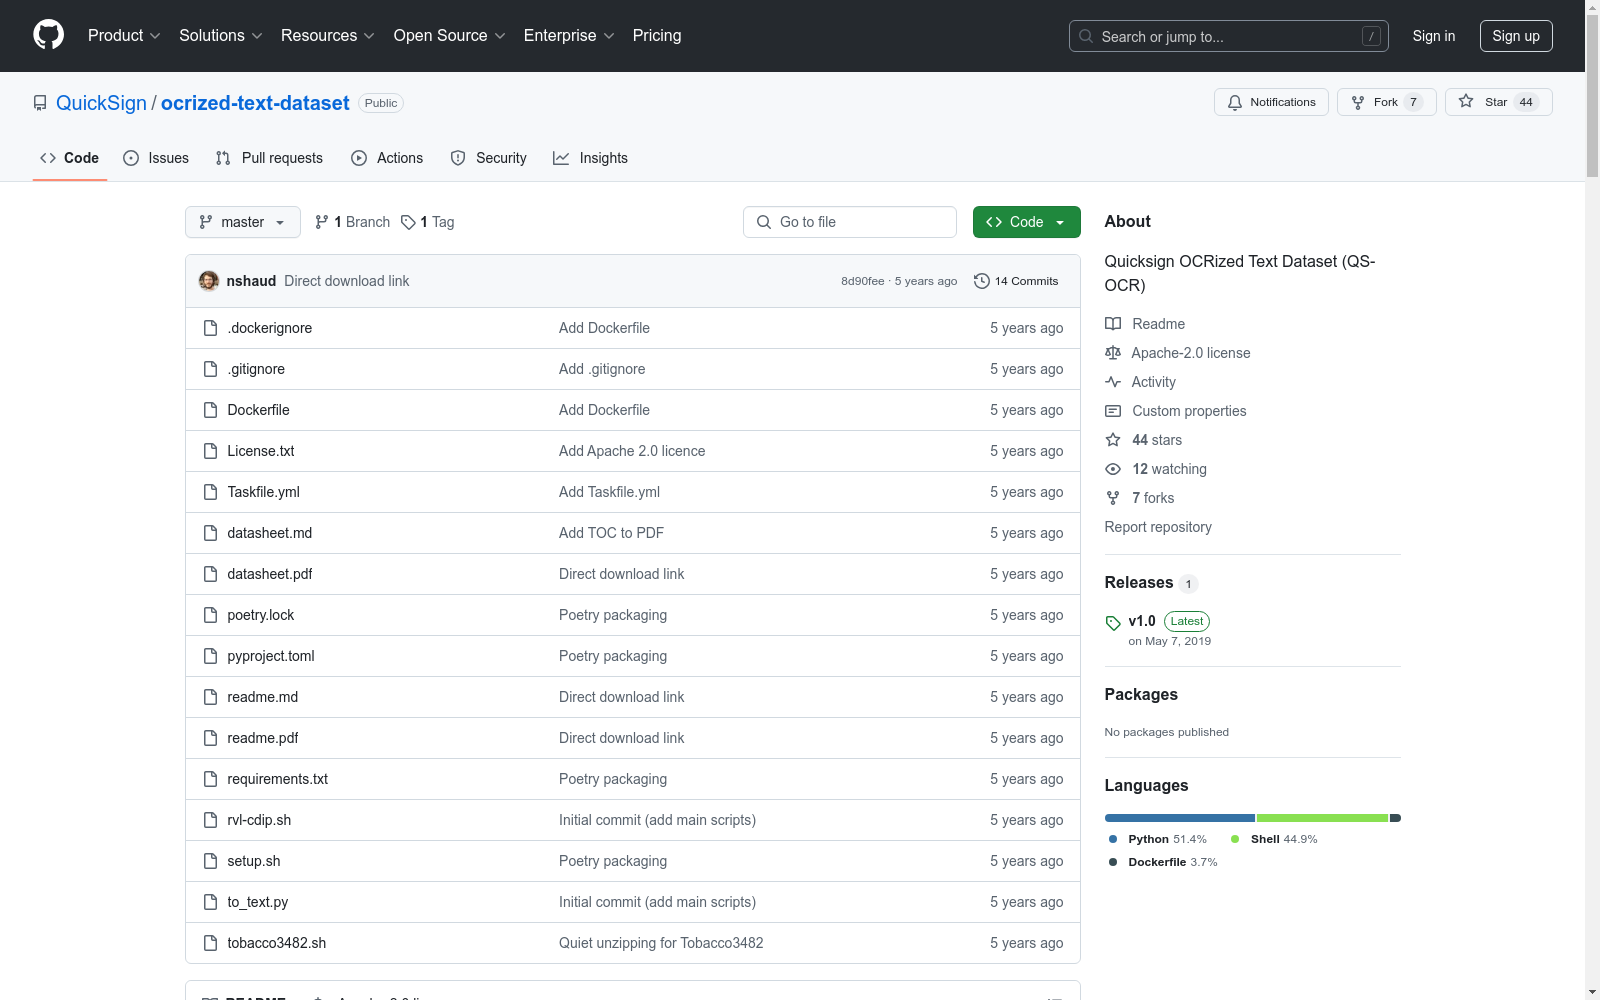The width and height of the screenshot is (1600, 1000).
Task: Click the license scale icon
Action: (1113, 353)
